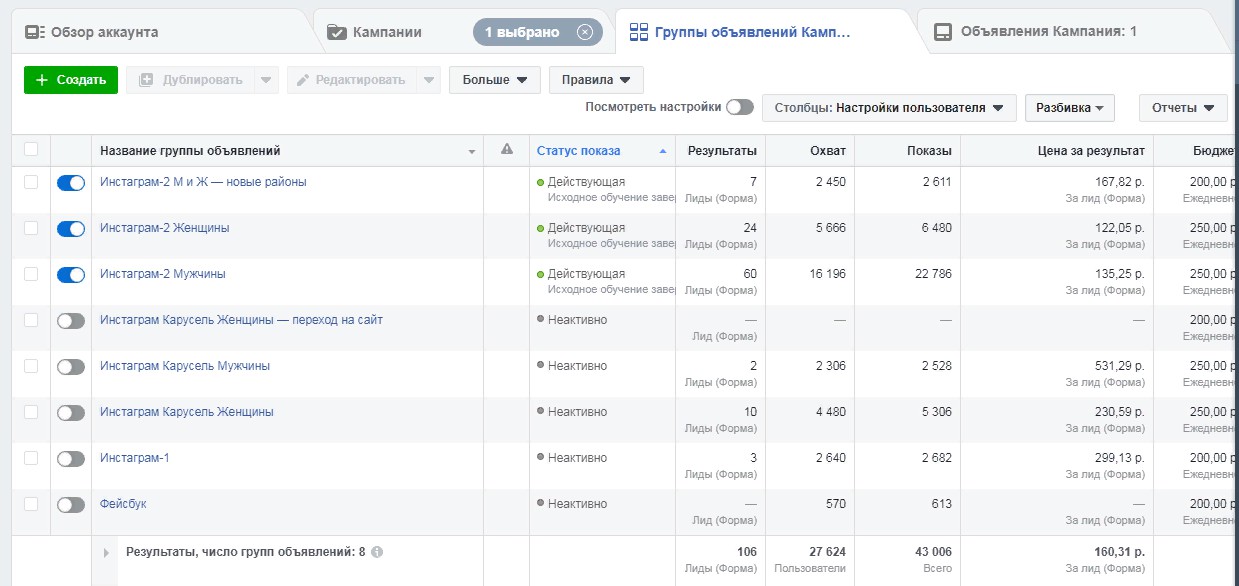
Task: Open the Столбцы: Настройки пользователя dropdown
Action: click(889, 108)
